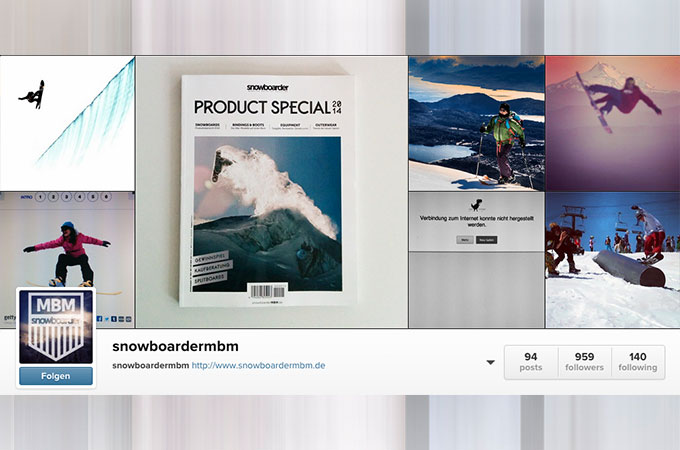This screenshot has width=680, height=450.
Task: Open the Product Special 2014 magazine photo
Action: click(271, 192)
